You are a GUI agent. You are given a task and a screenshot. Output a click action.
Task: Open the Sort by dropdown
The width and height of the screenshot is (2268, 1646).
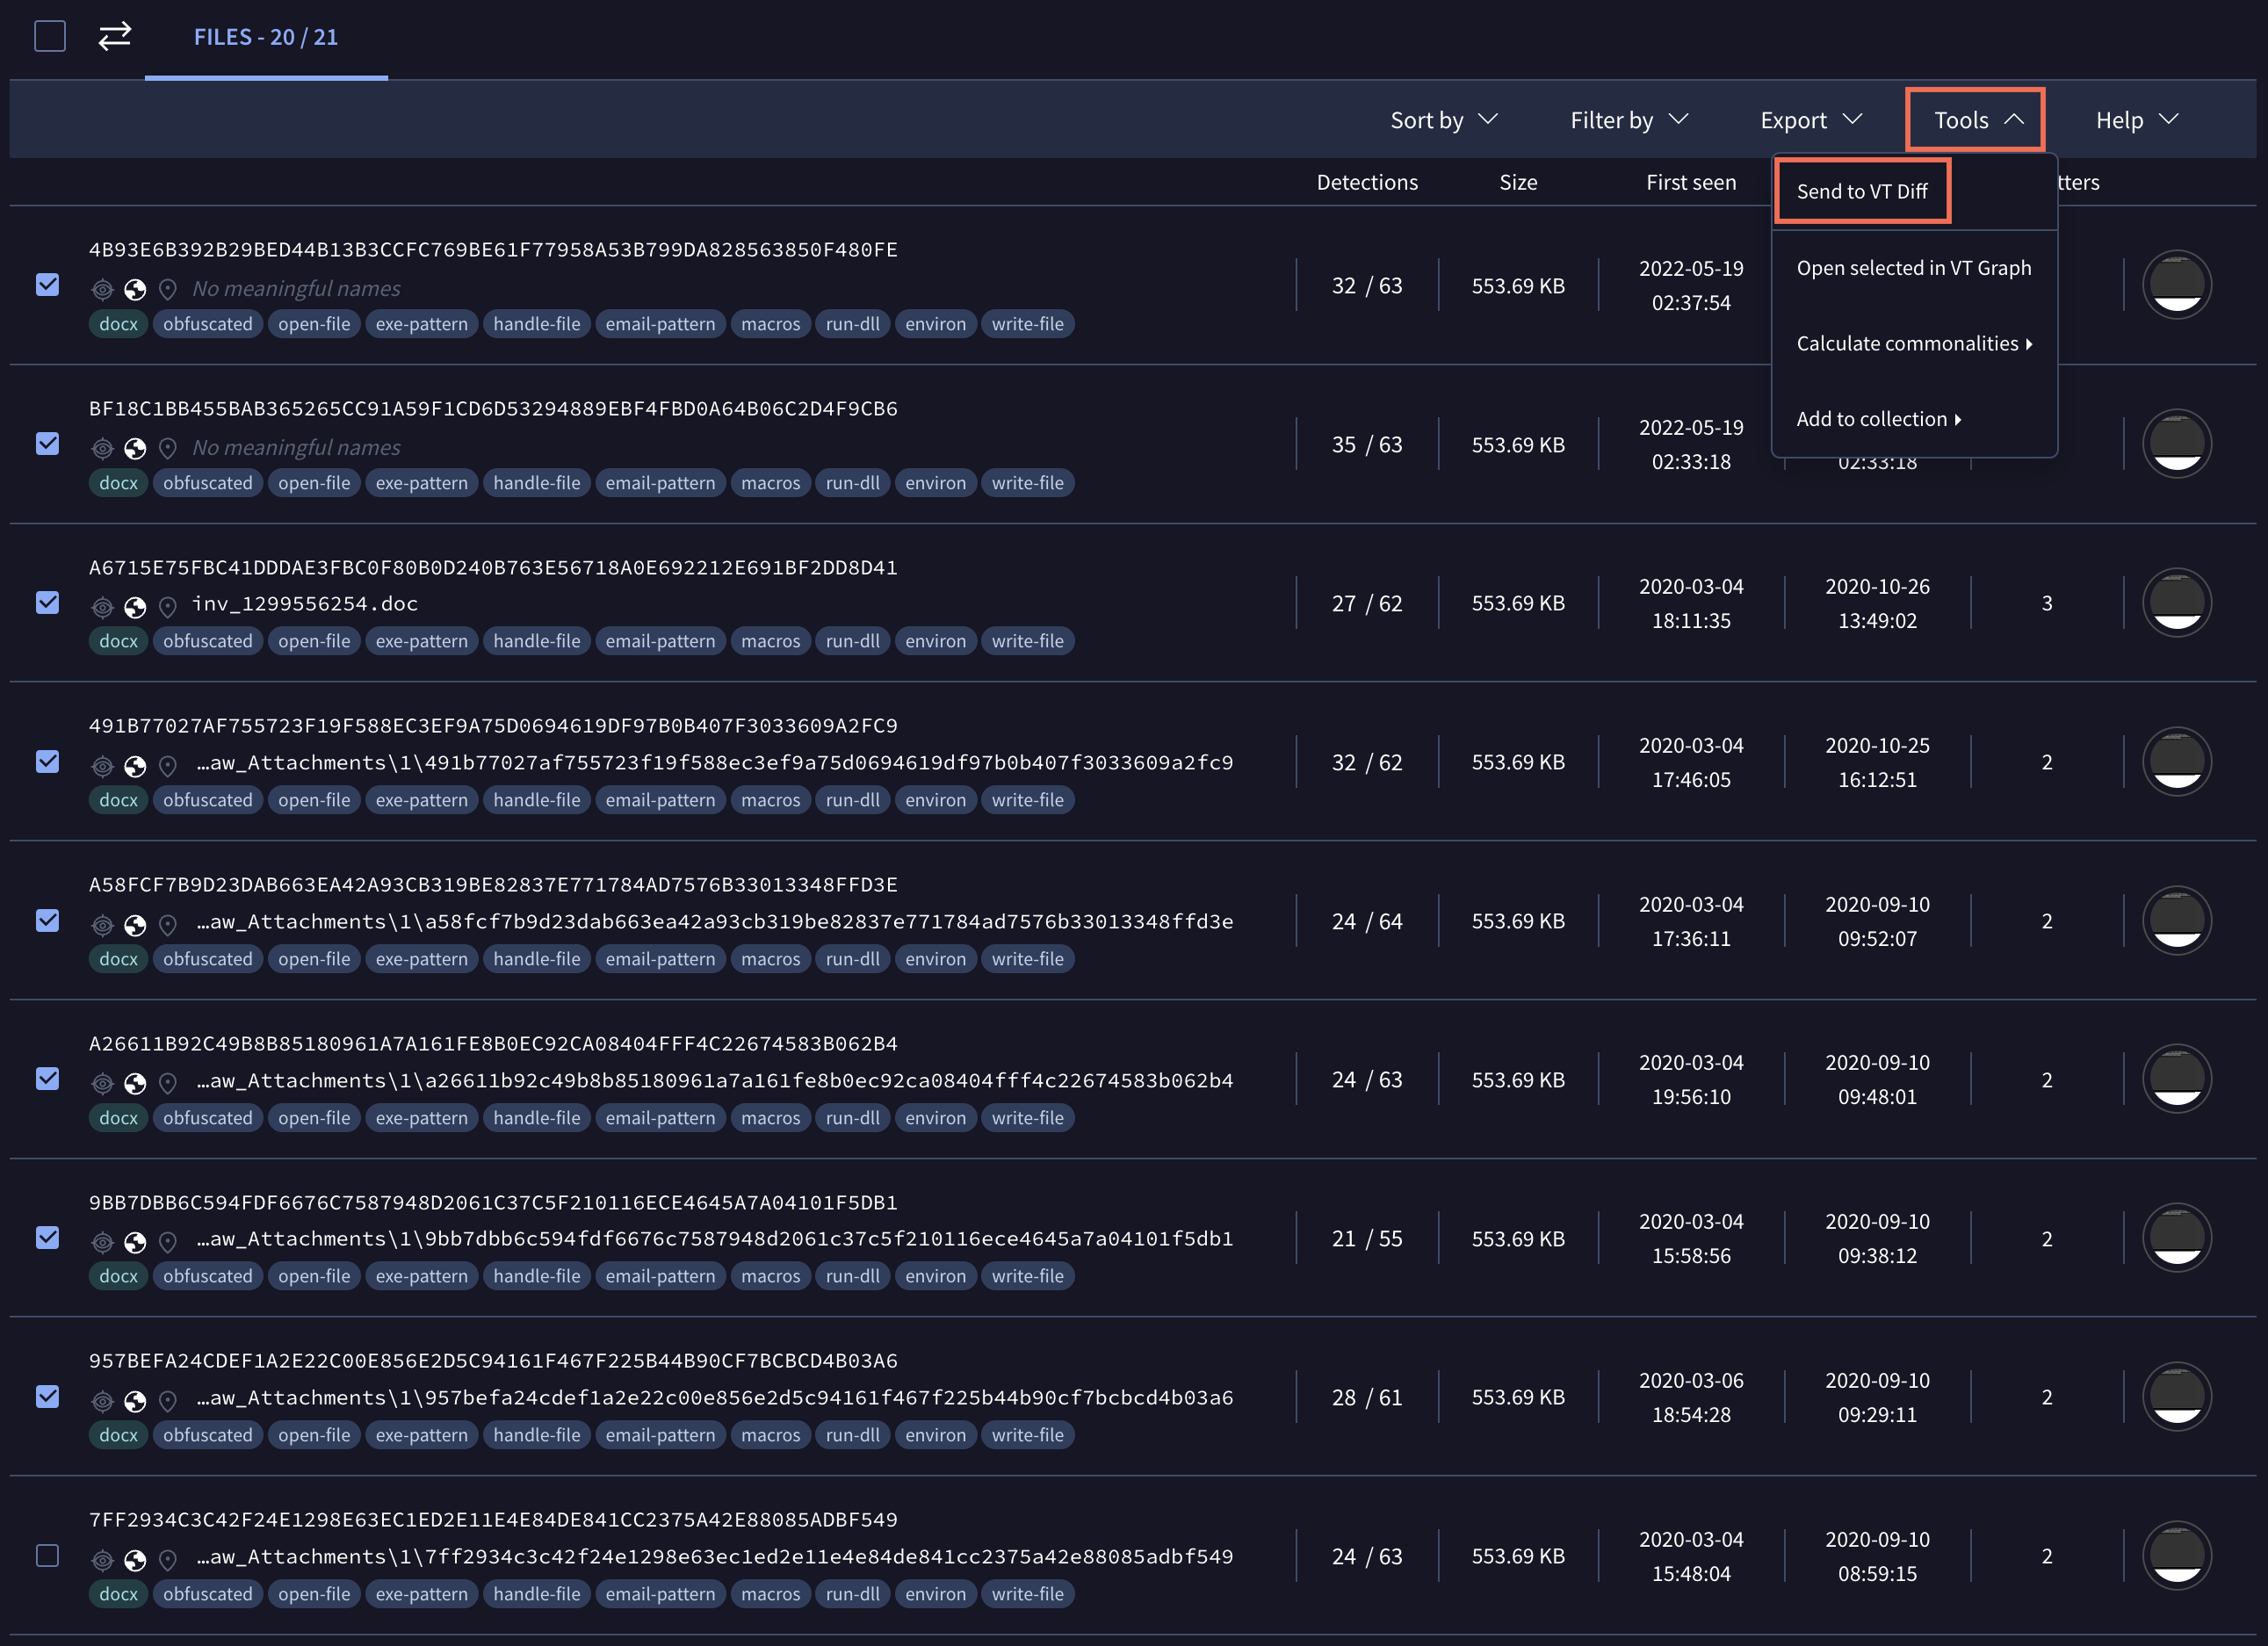pyautogui.click(x=1443, y=120)
